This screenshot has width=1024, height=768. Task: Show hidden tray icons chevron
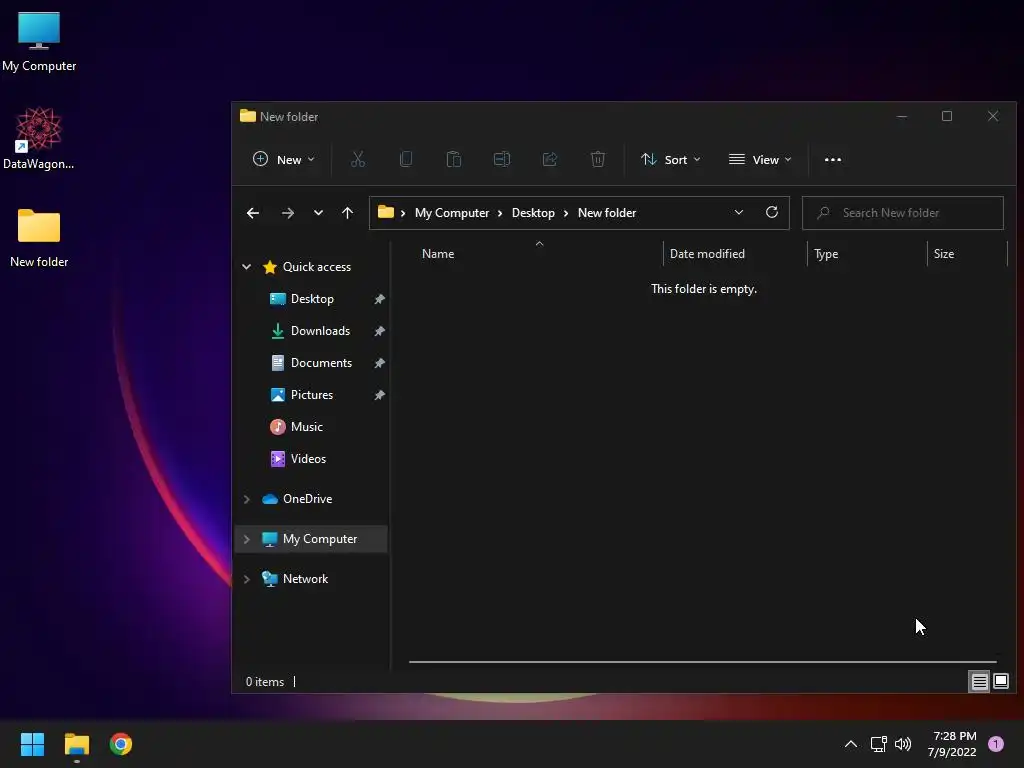pos(851,744)
